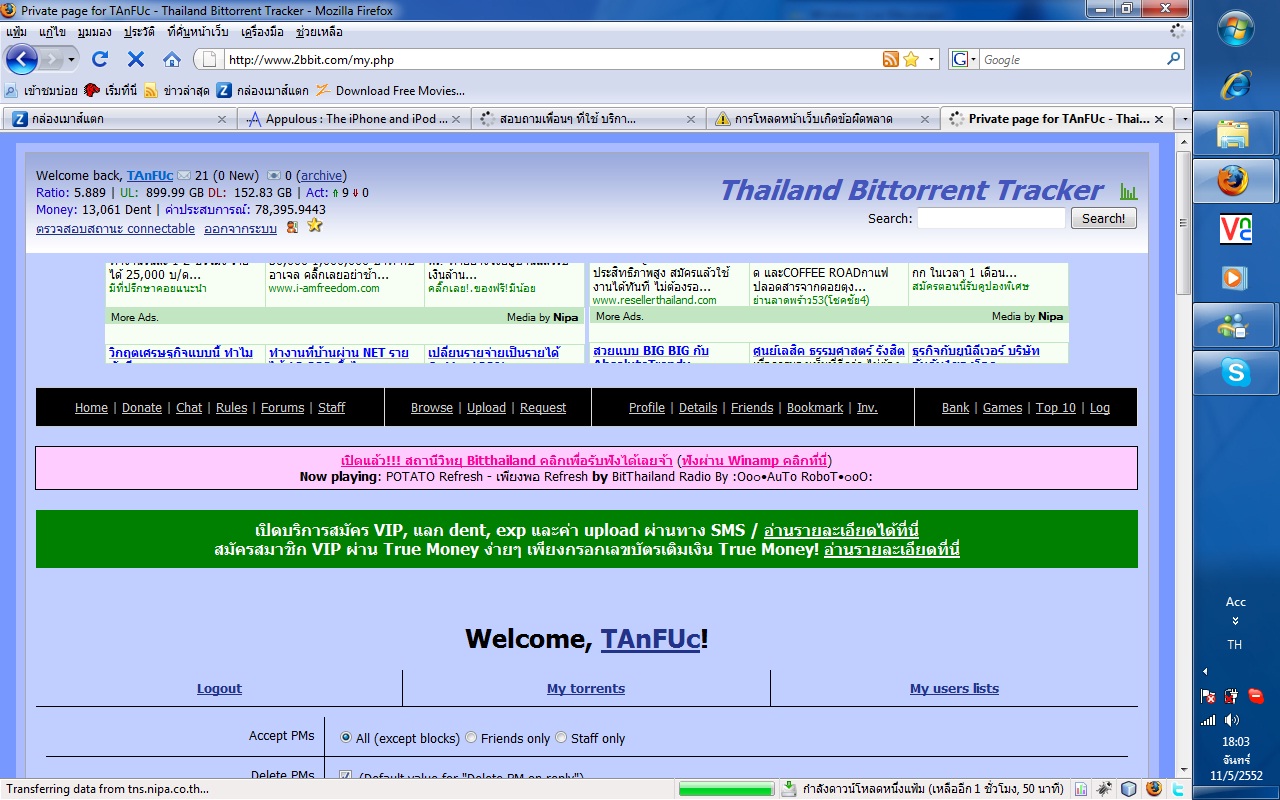Screen dimensions: 1280x800
Task: Click the Firebug bug icon in the status bar
Action: tap(1104, 789)
